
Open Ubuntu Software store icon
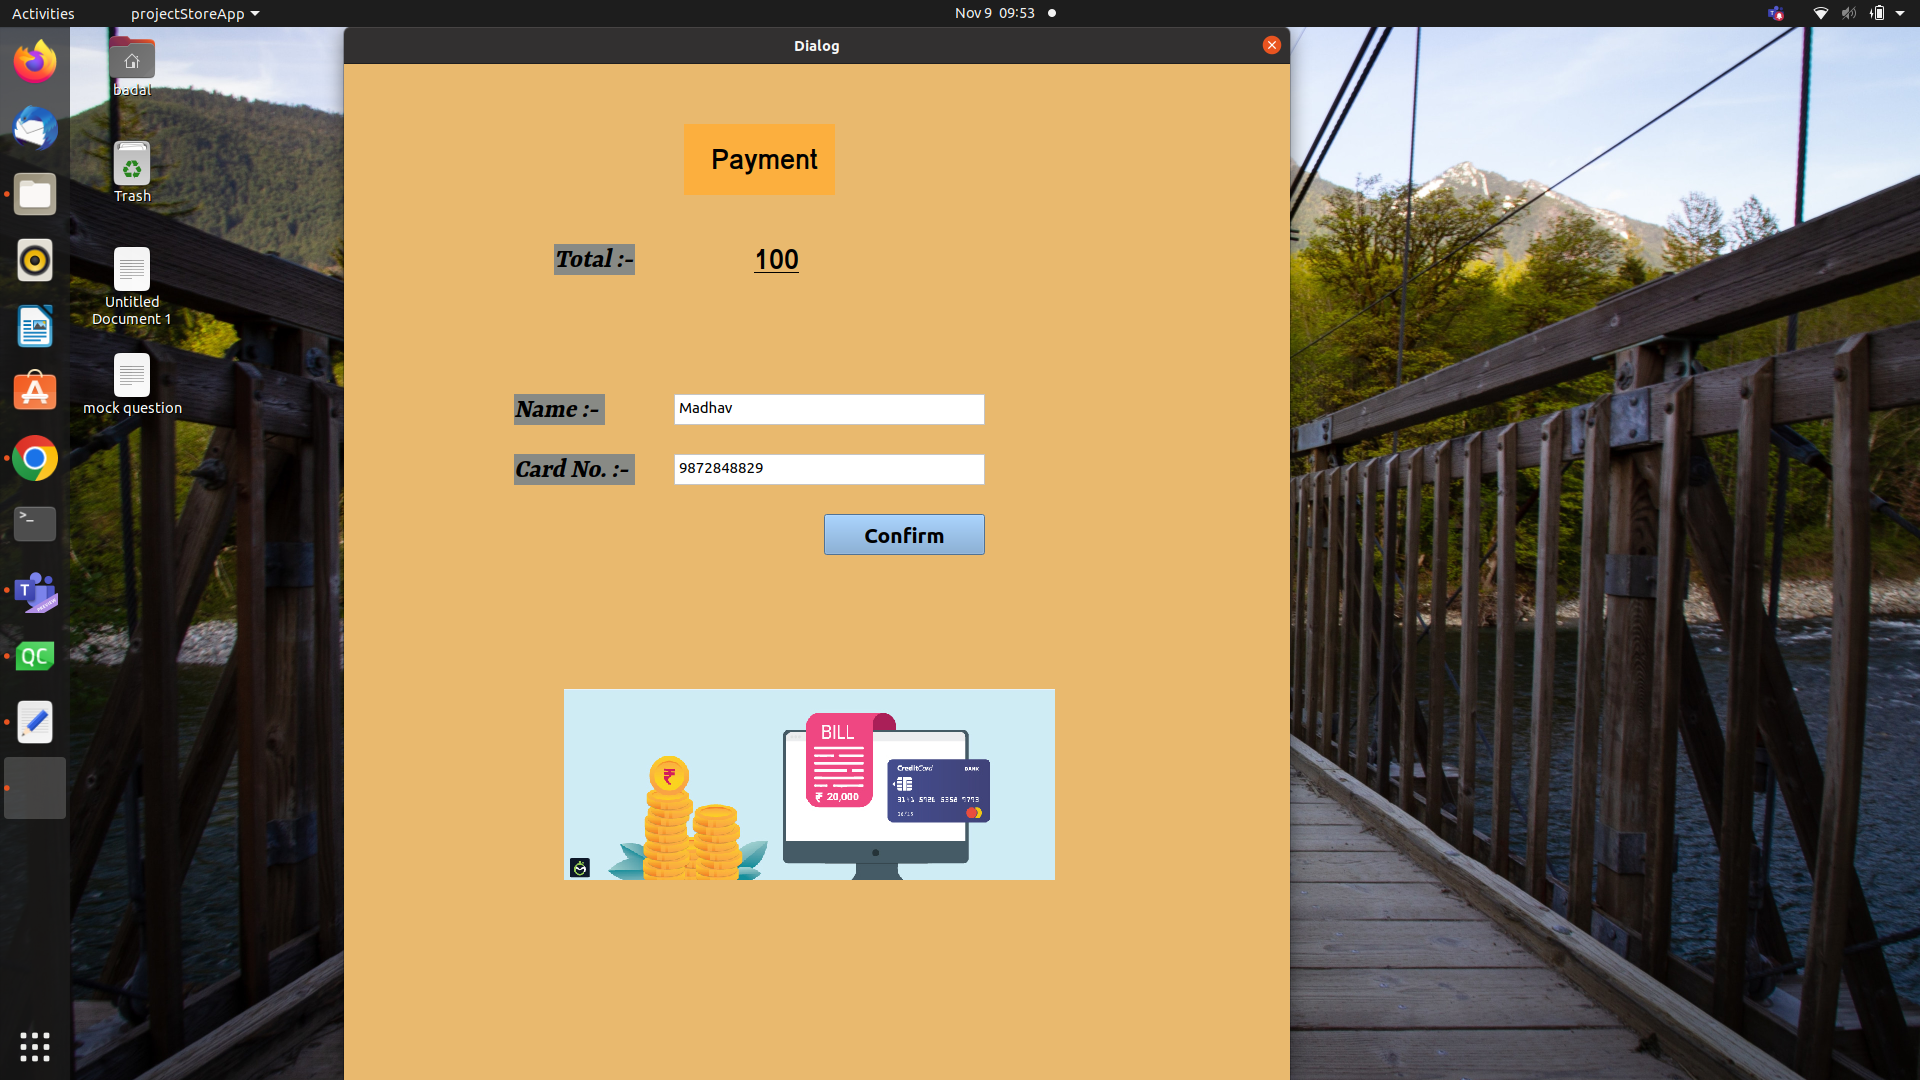coord(35,392)
